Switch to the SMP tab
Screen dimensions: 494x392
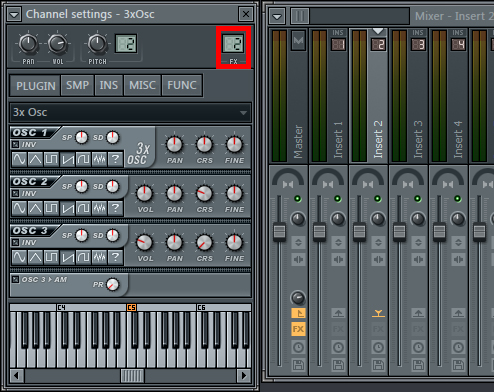[x=77, y=85]
